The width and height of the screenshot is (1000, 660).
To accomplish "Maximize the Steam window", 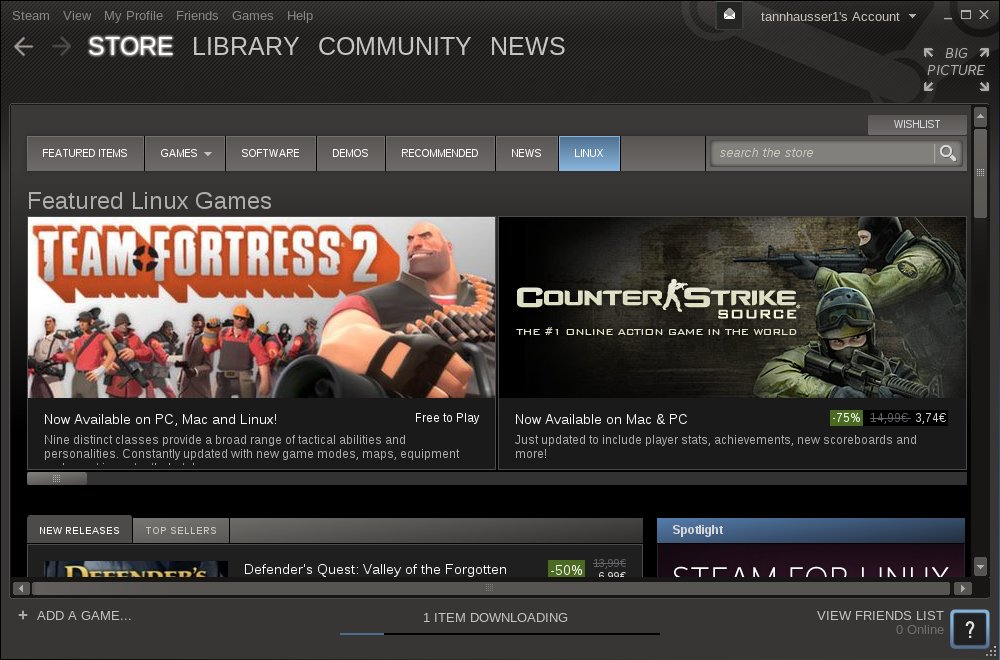I will (966, 15).
